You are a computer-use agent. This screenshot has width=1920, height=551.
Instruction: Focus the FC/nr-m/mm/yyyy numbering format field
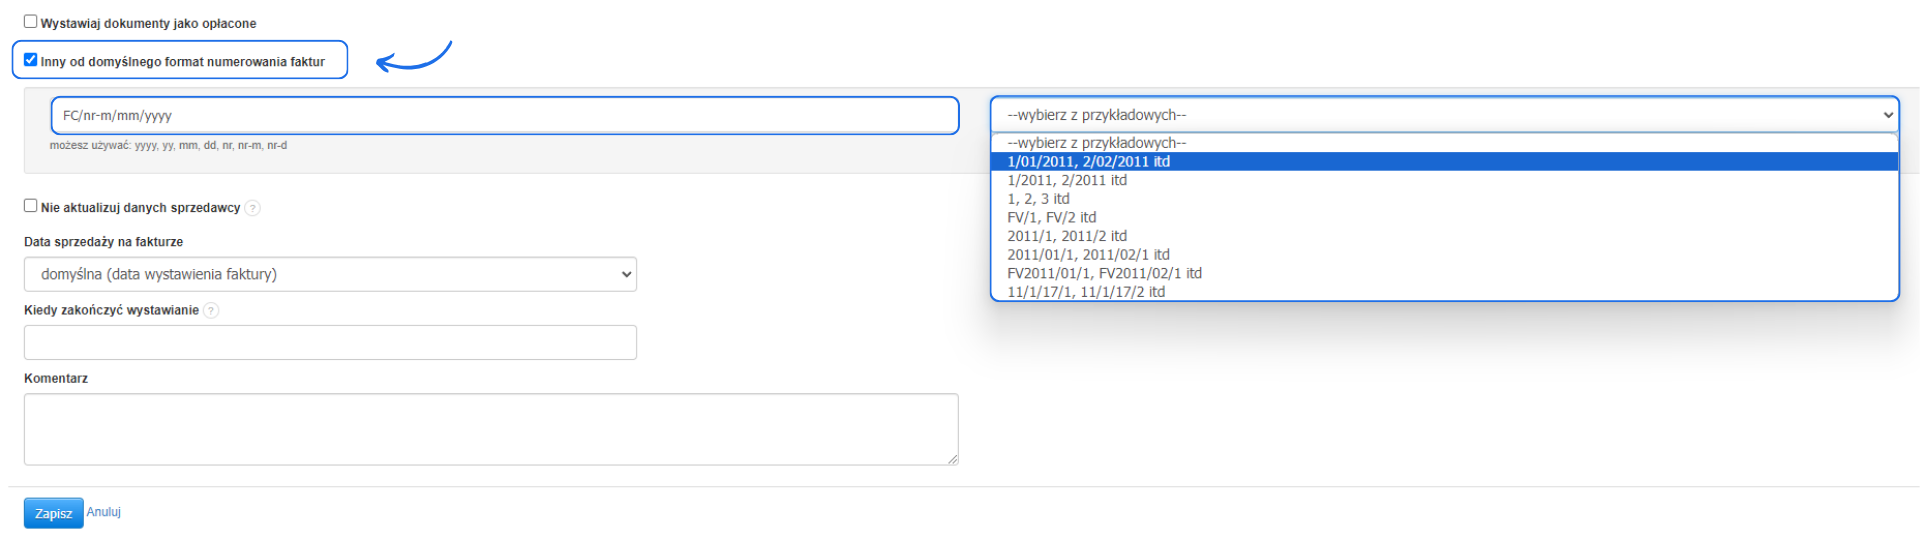pyautogui.click(x=505, y=116)
